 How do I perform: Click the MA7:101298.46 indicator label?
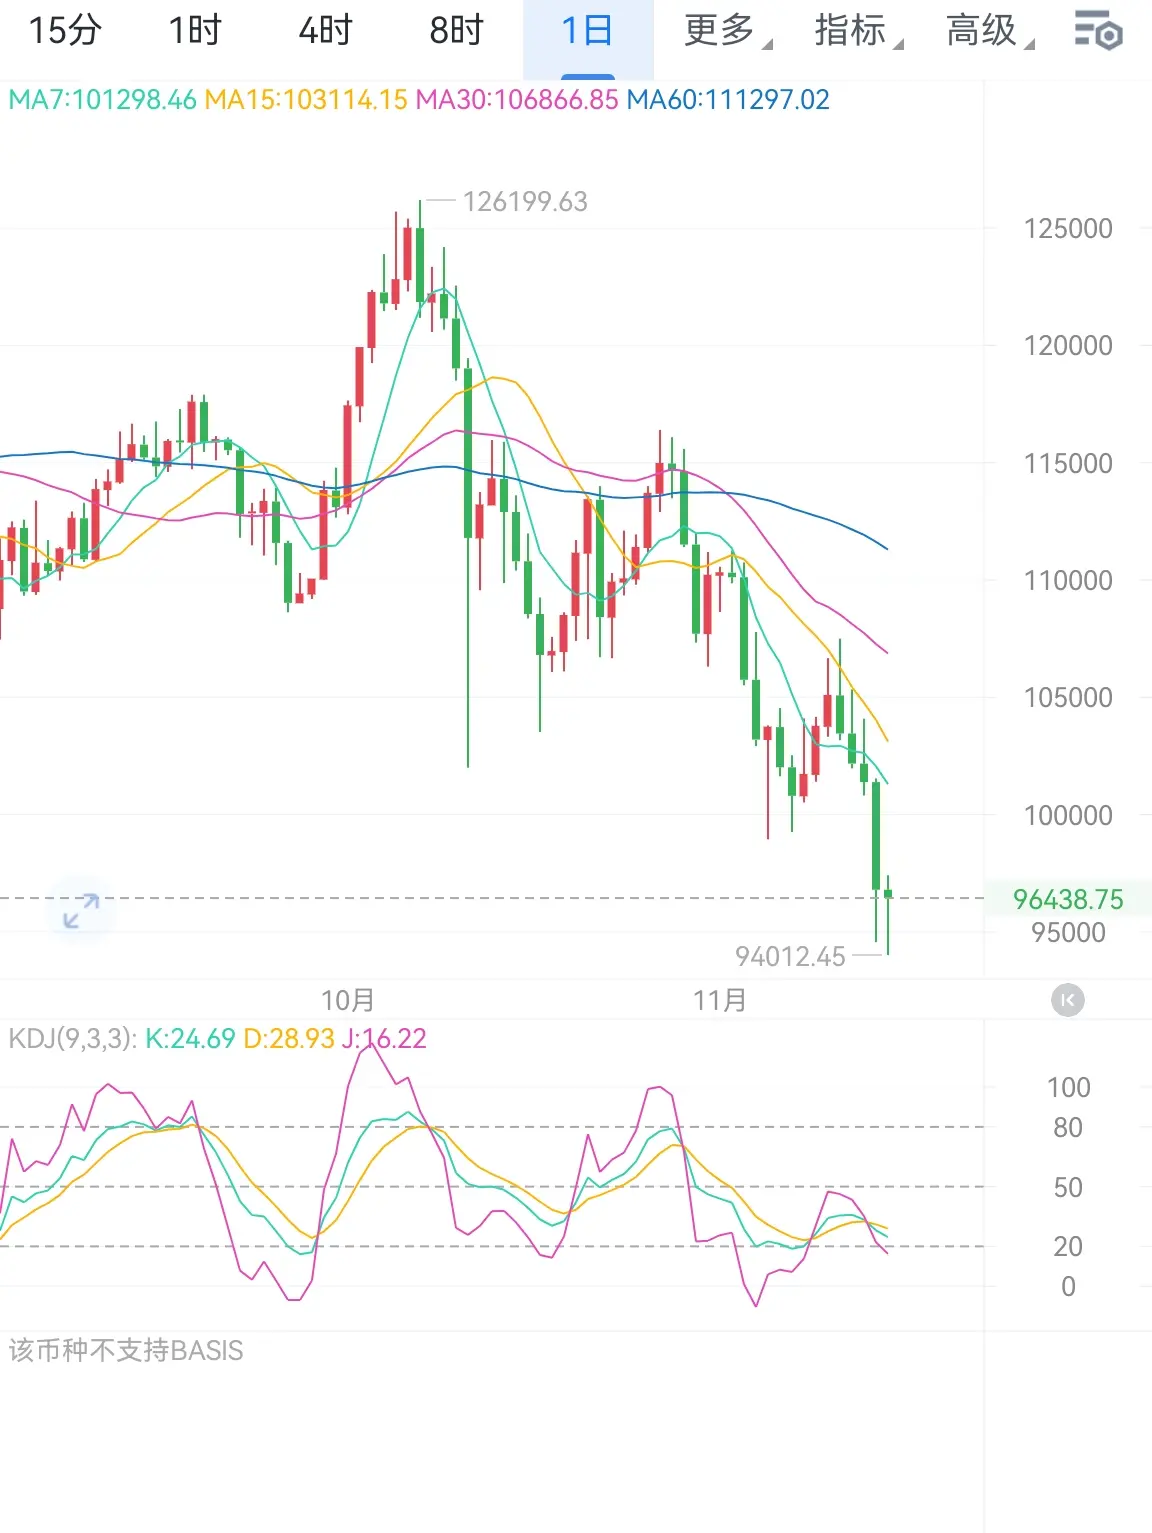(x=102, y=100)
